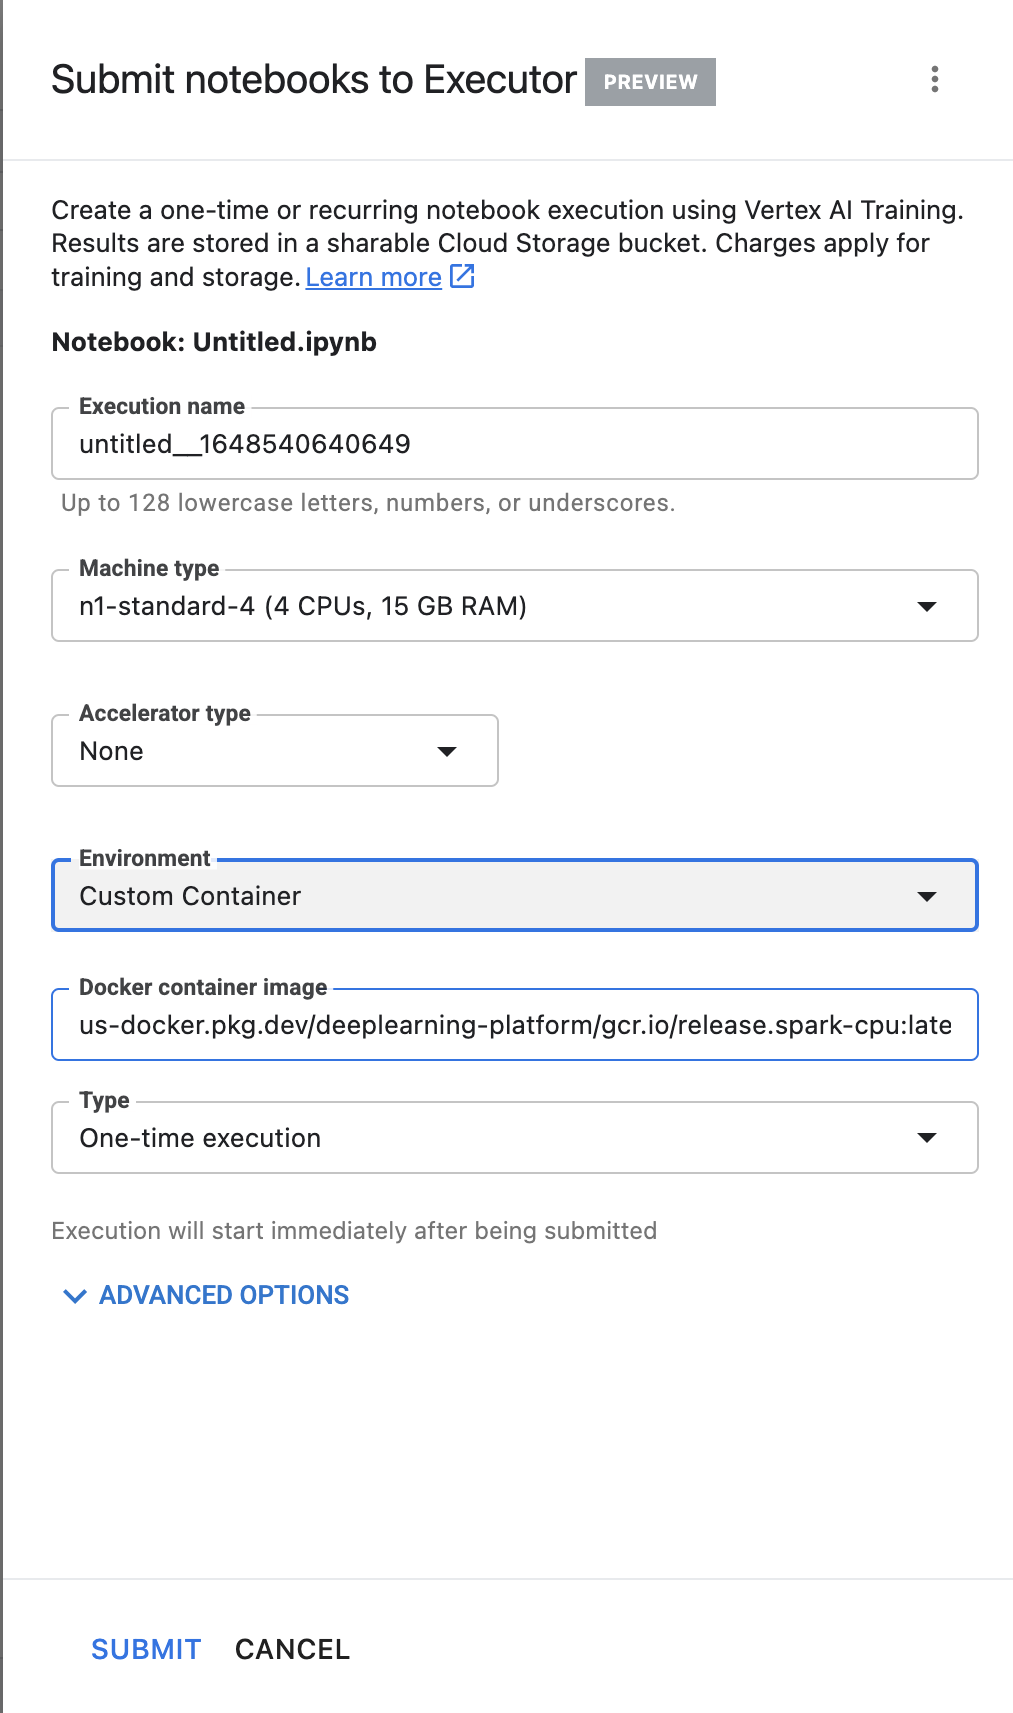1013x1713 pixels.
Task: Click the execution Type dropdown arrow
Action: 927,1138
